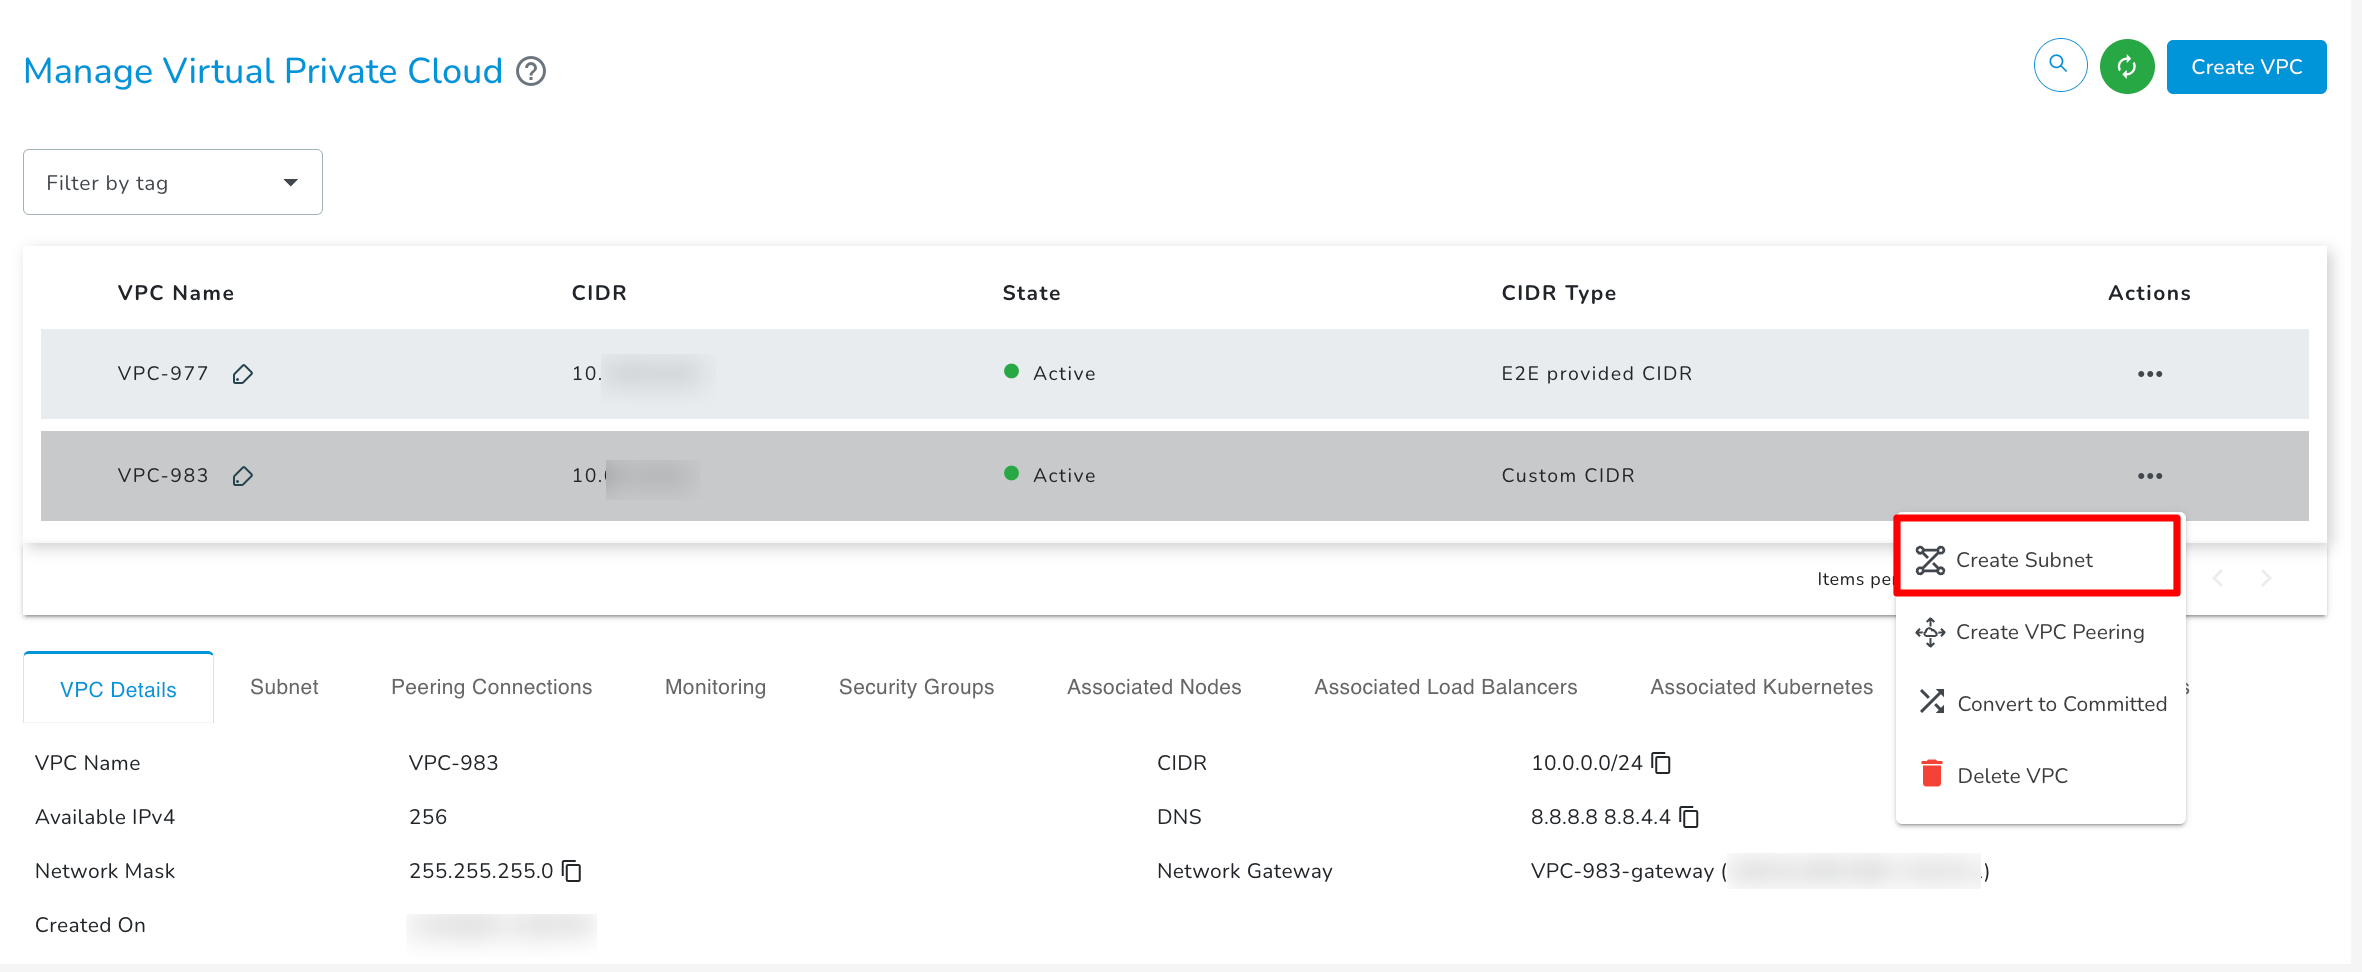The height and width of the screenshot is (972, 2362).
Task: Open the search panel
Action: click(x=2060, y=65)
